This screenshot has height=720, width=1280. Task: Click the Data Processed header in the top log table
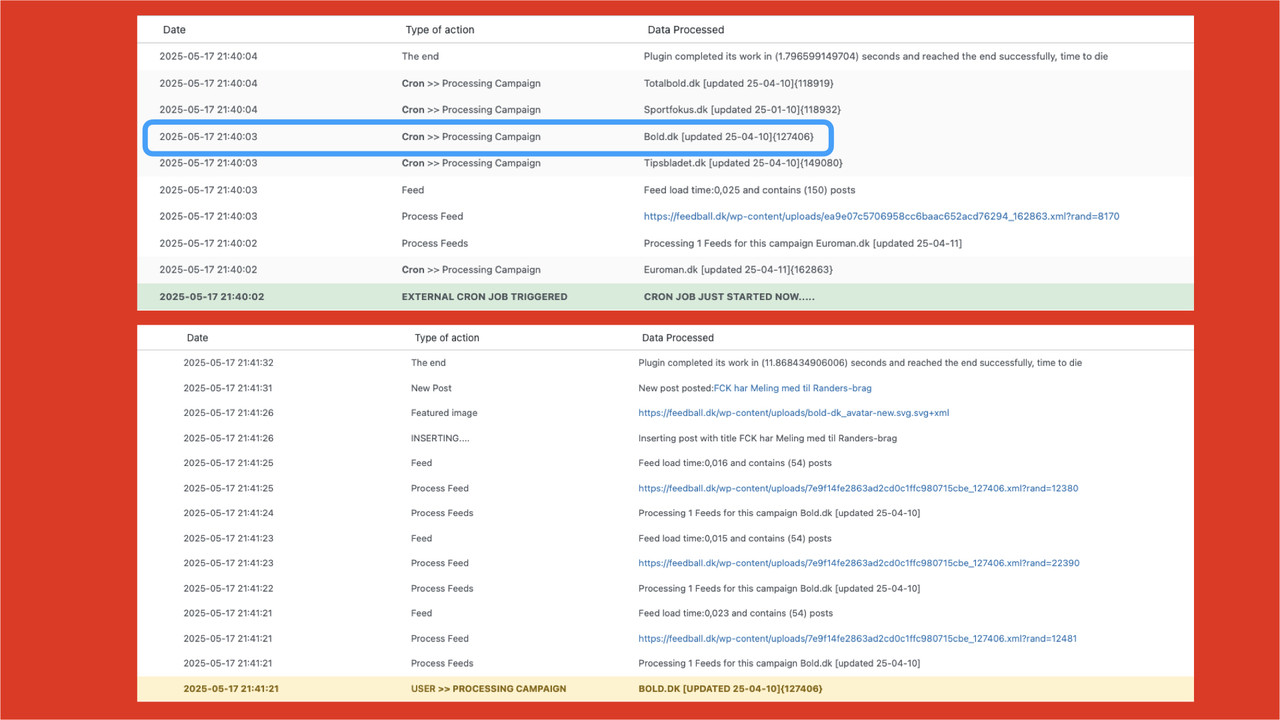point(686,30)
